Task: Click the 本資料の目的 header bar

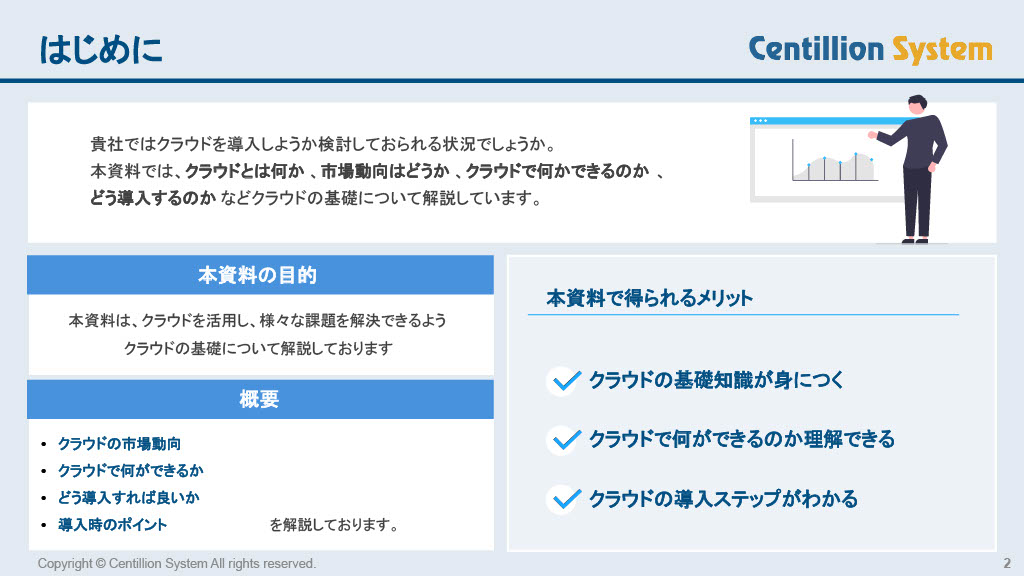Action: [x=260, y=275]
